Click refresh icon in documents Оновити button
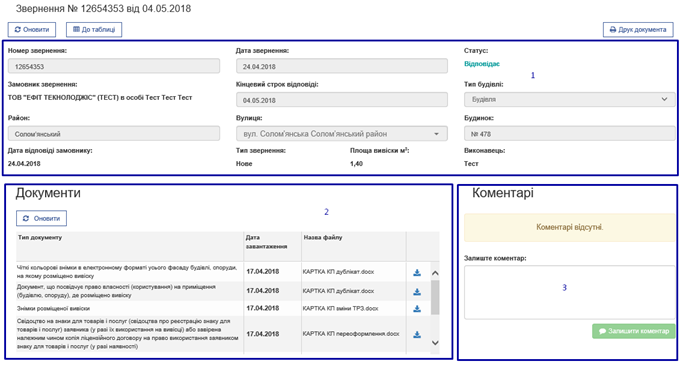This screenshot has height=385, width=680. [x=26, y=218]
